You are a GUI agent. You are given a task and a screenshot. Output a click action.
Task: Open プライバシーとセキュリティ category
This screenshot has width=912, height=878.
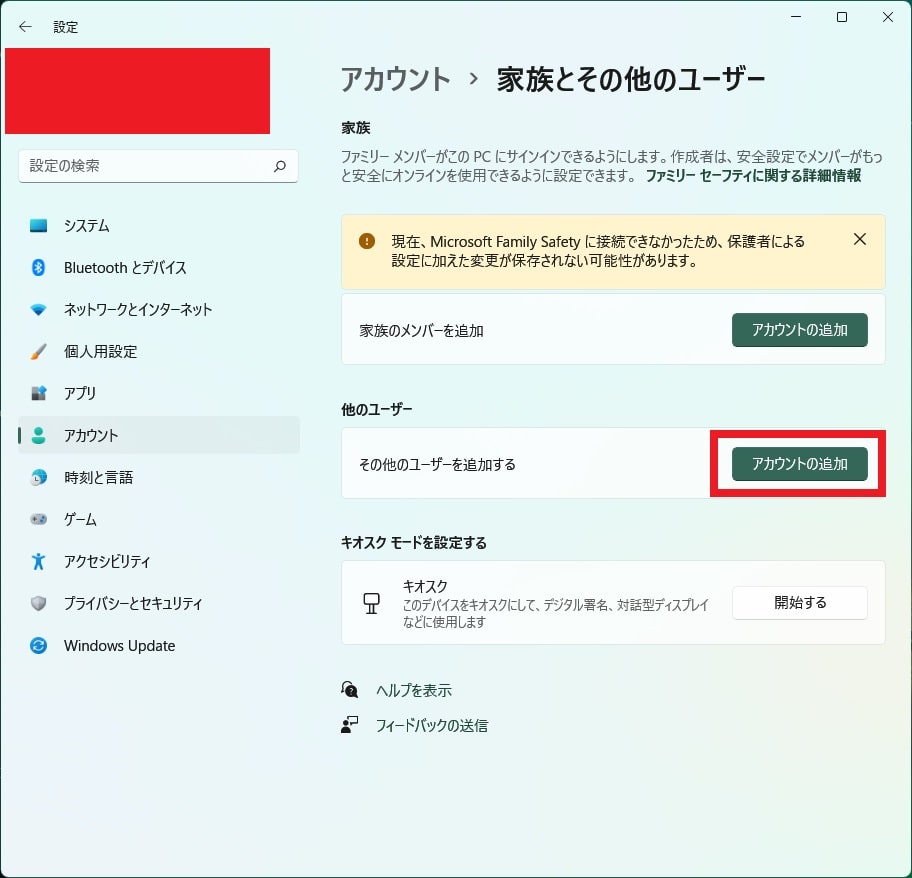159,604
